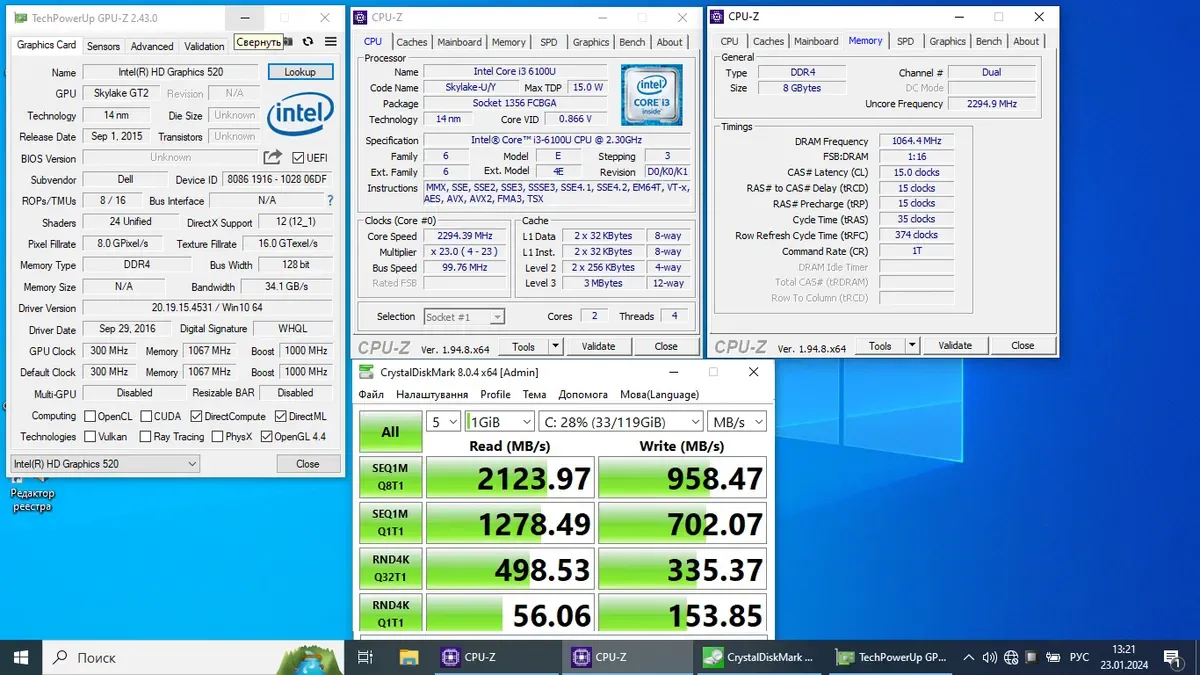
Task: Toggle the OpenCL checkbox
Action: (90, 416)
